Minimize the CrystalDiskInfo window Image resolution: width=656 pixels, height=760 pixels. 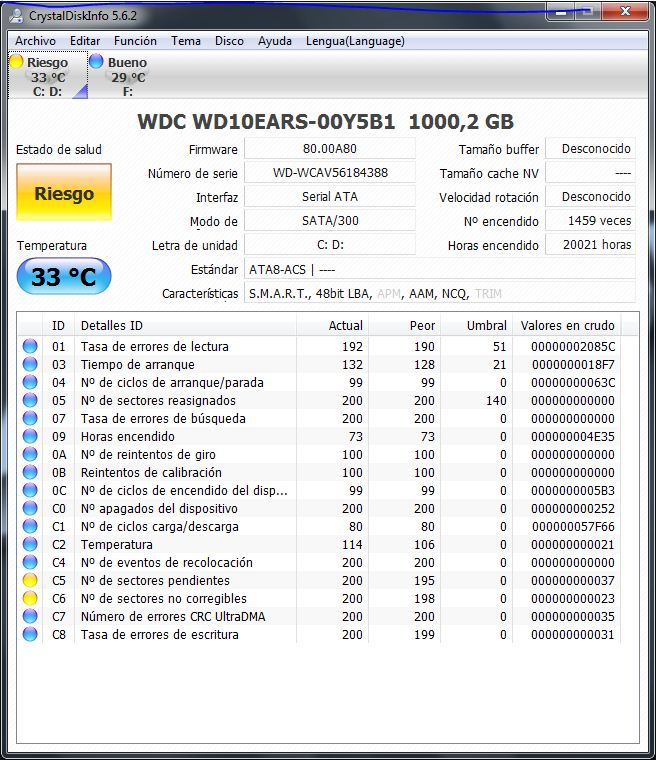[561, 12]
